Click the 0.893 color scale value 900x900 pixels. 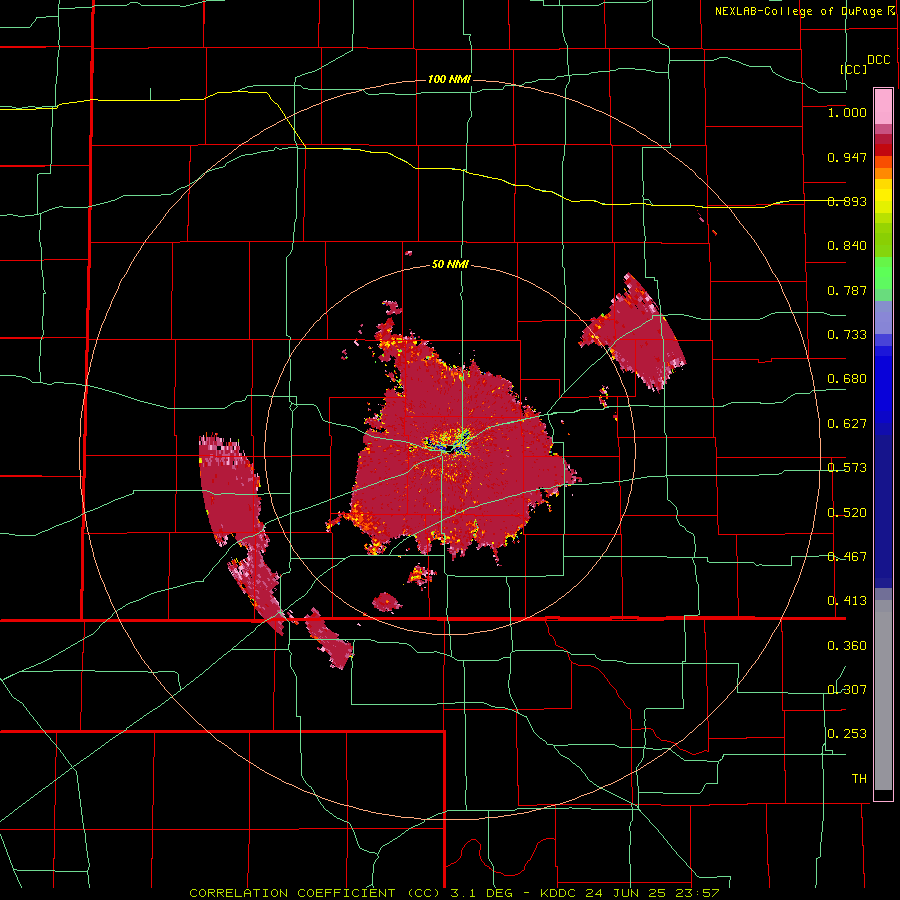coord(847,201)
